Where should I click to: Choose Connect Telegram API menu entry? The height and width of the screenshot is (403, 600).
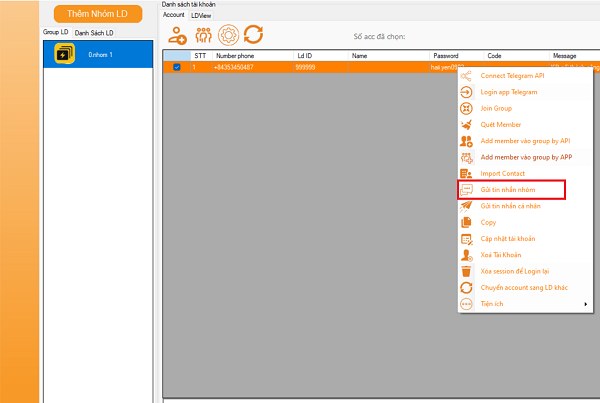click(x=525, y=76)
